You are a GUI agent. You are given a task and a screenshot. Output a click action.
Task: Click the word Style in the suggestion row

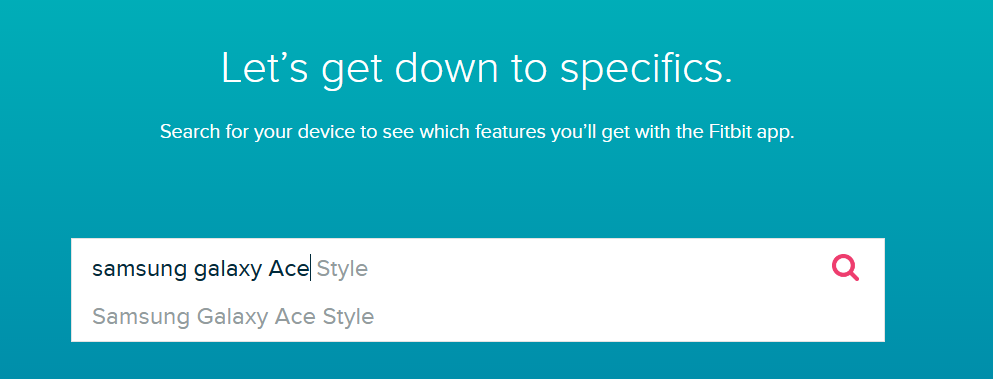348,316
